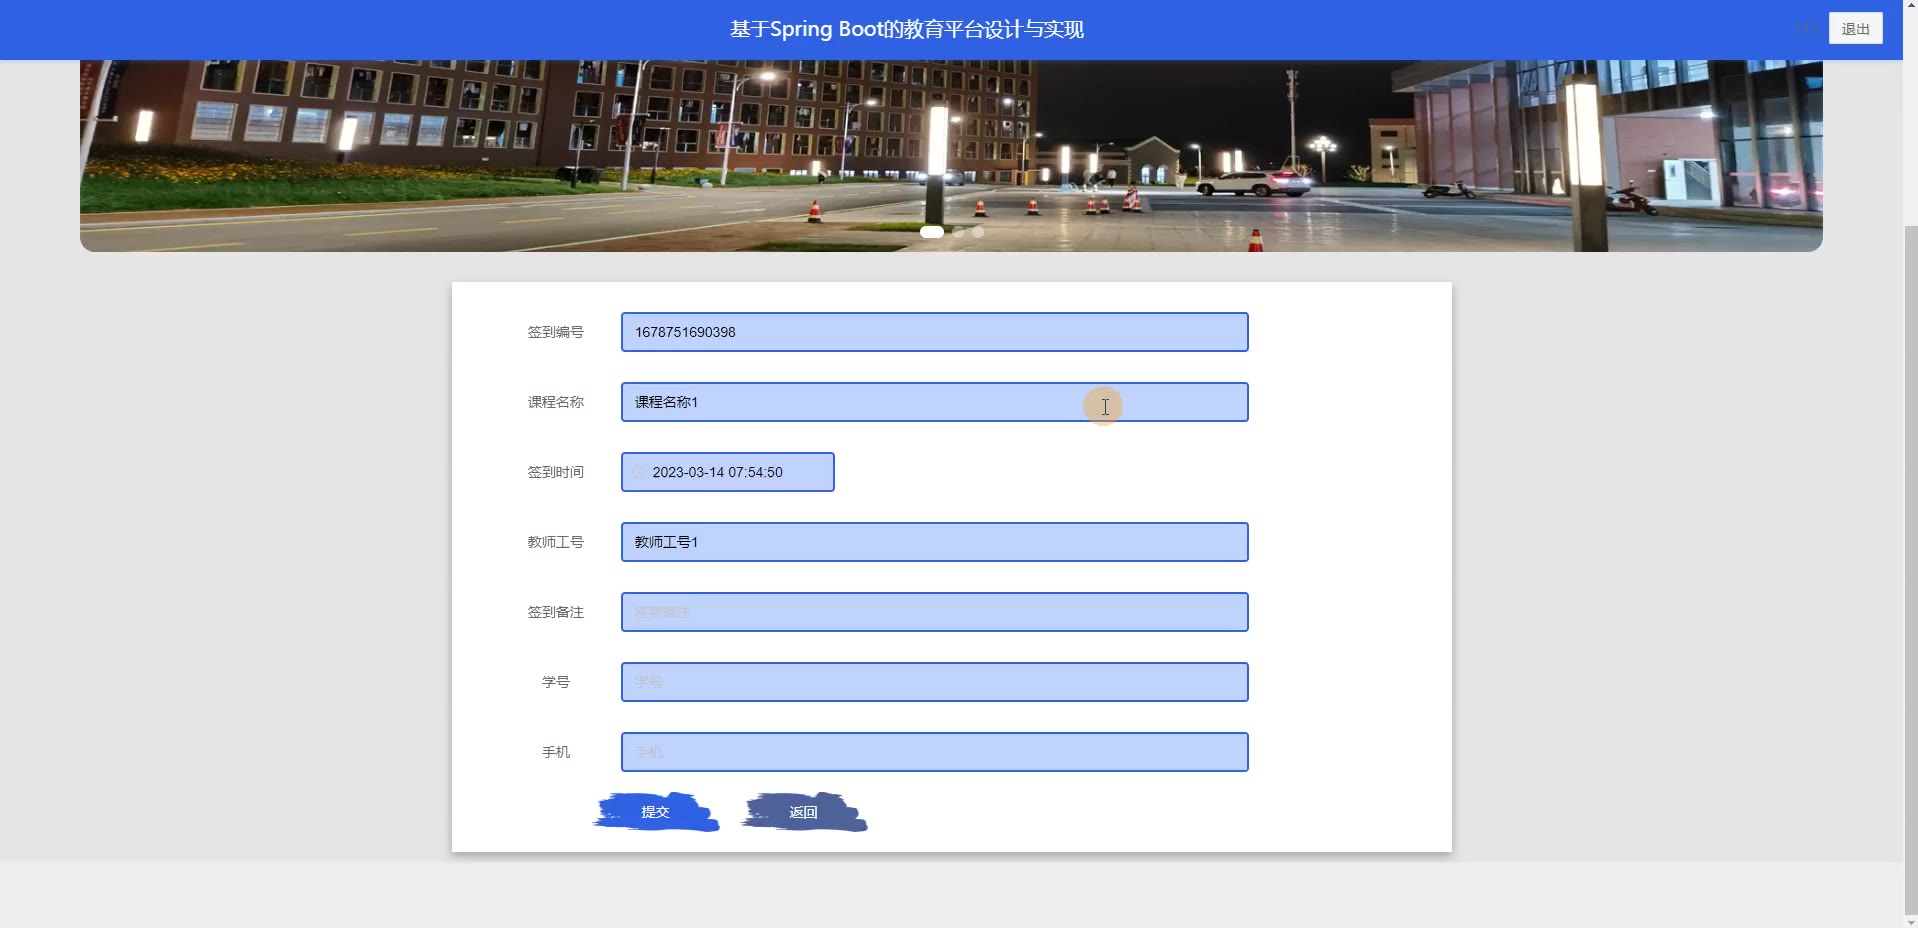Click the 签到编号 input field
The width and height of the screenshot is (1918, 928).
(x=934, y=332)
